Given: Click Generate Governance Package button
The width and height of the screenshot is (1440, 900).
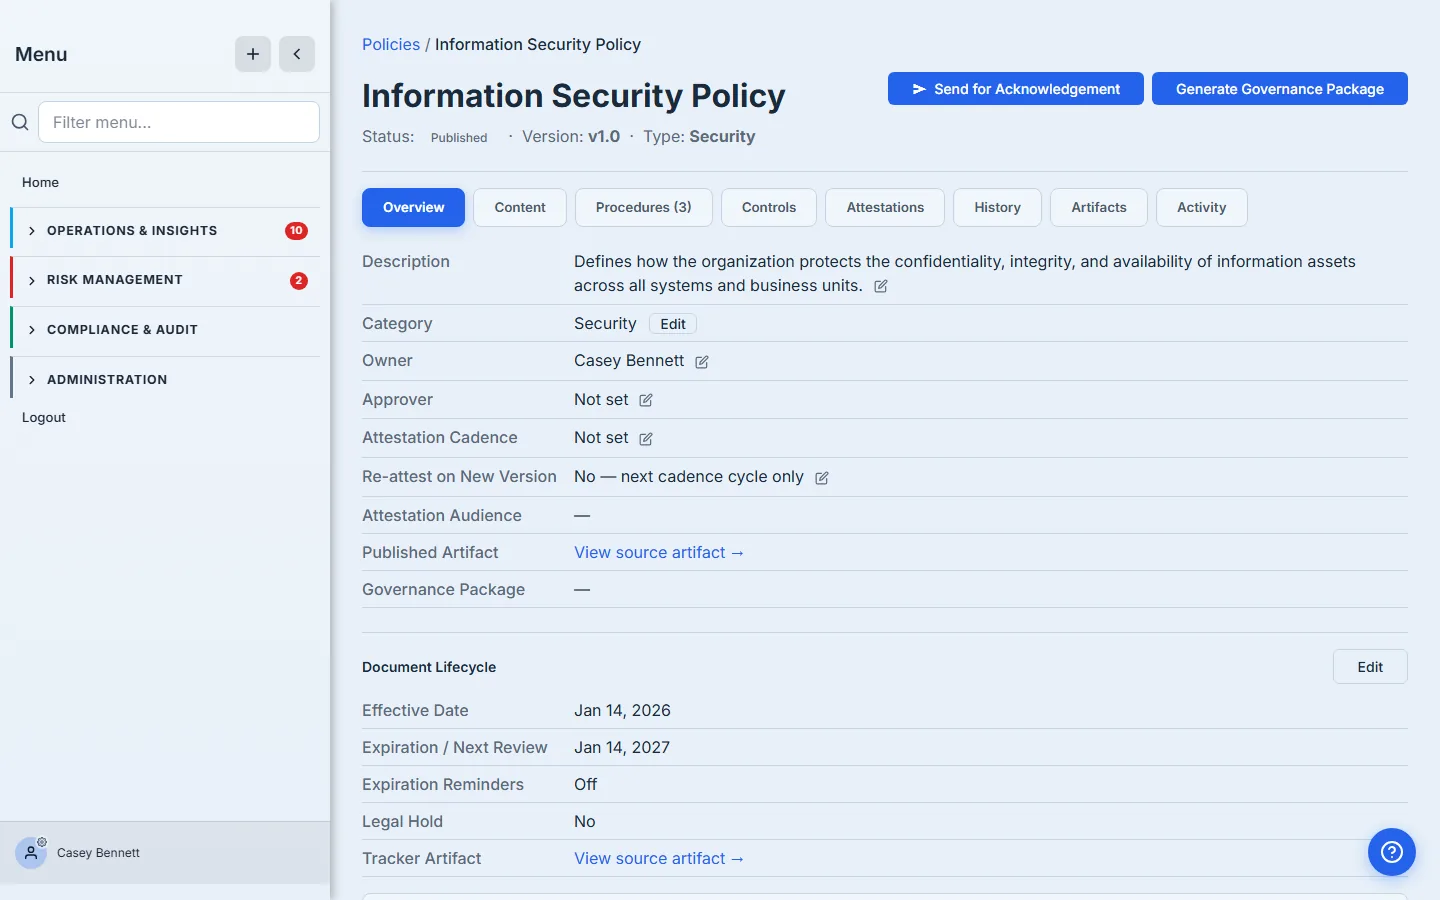Looking at the screenshot, I should point(1280,89).
